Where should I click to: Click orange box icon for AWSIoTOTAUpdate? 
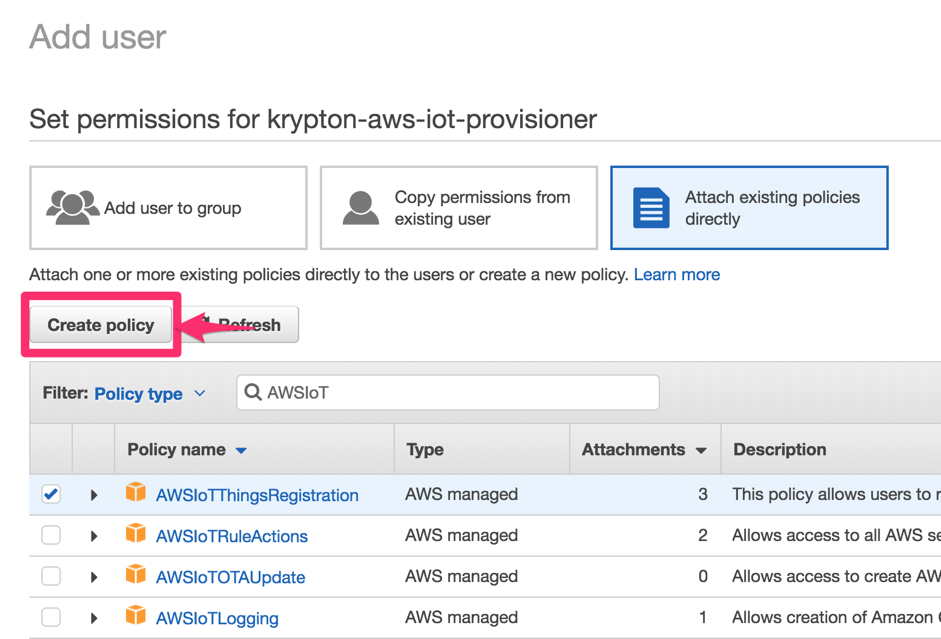pos(136,576)
